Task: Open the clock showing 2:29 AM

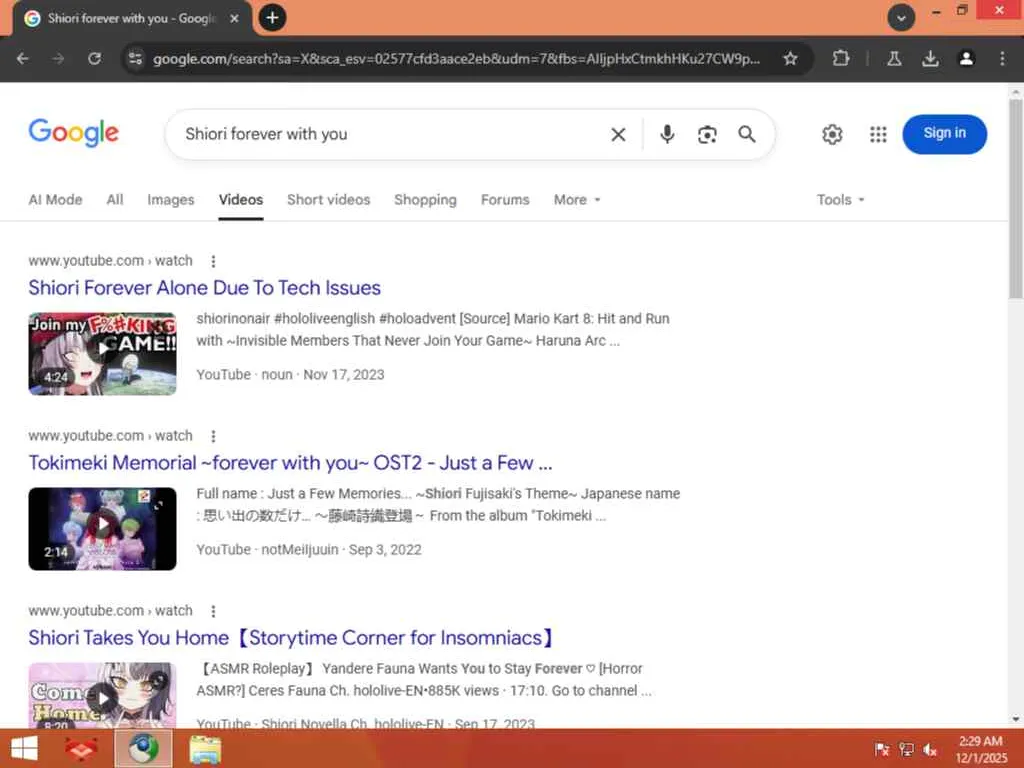Action: point(981,749)
